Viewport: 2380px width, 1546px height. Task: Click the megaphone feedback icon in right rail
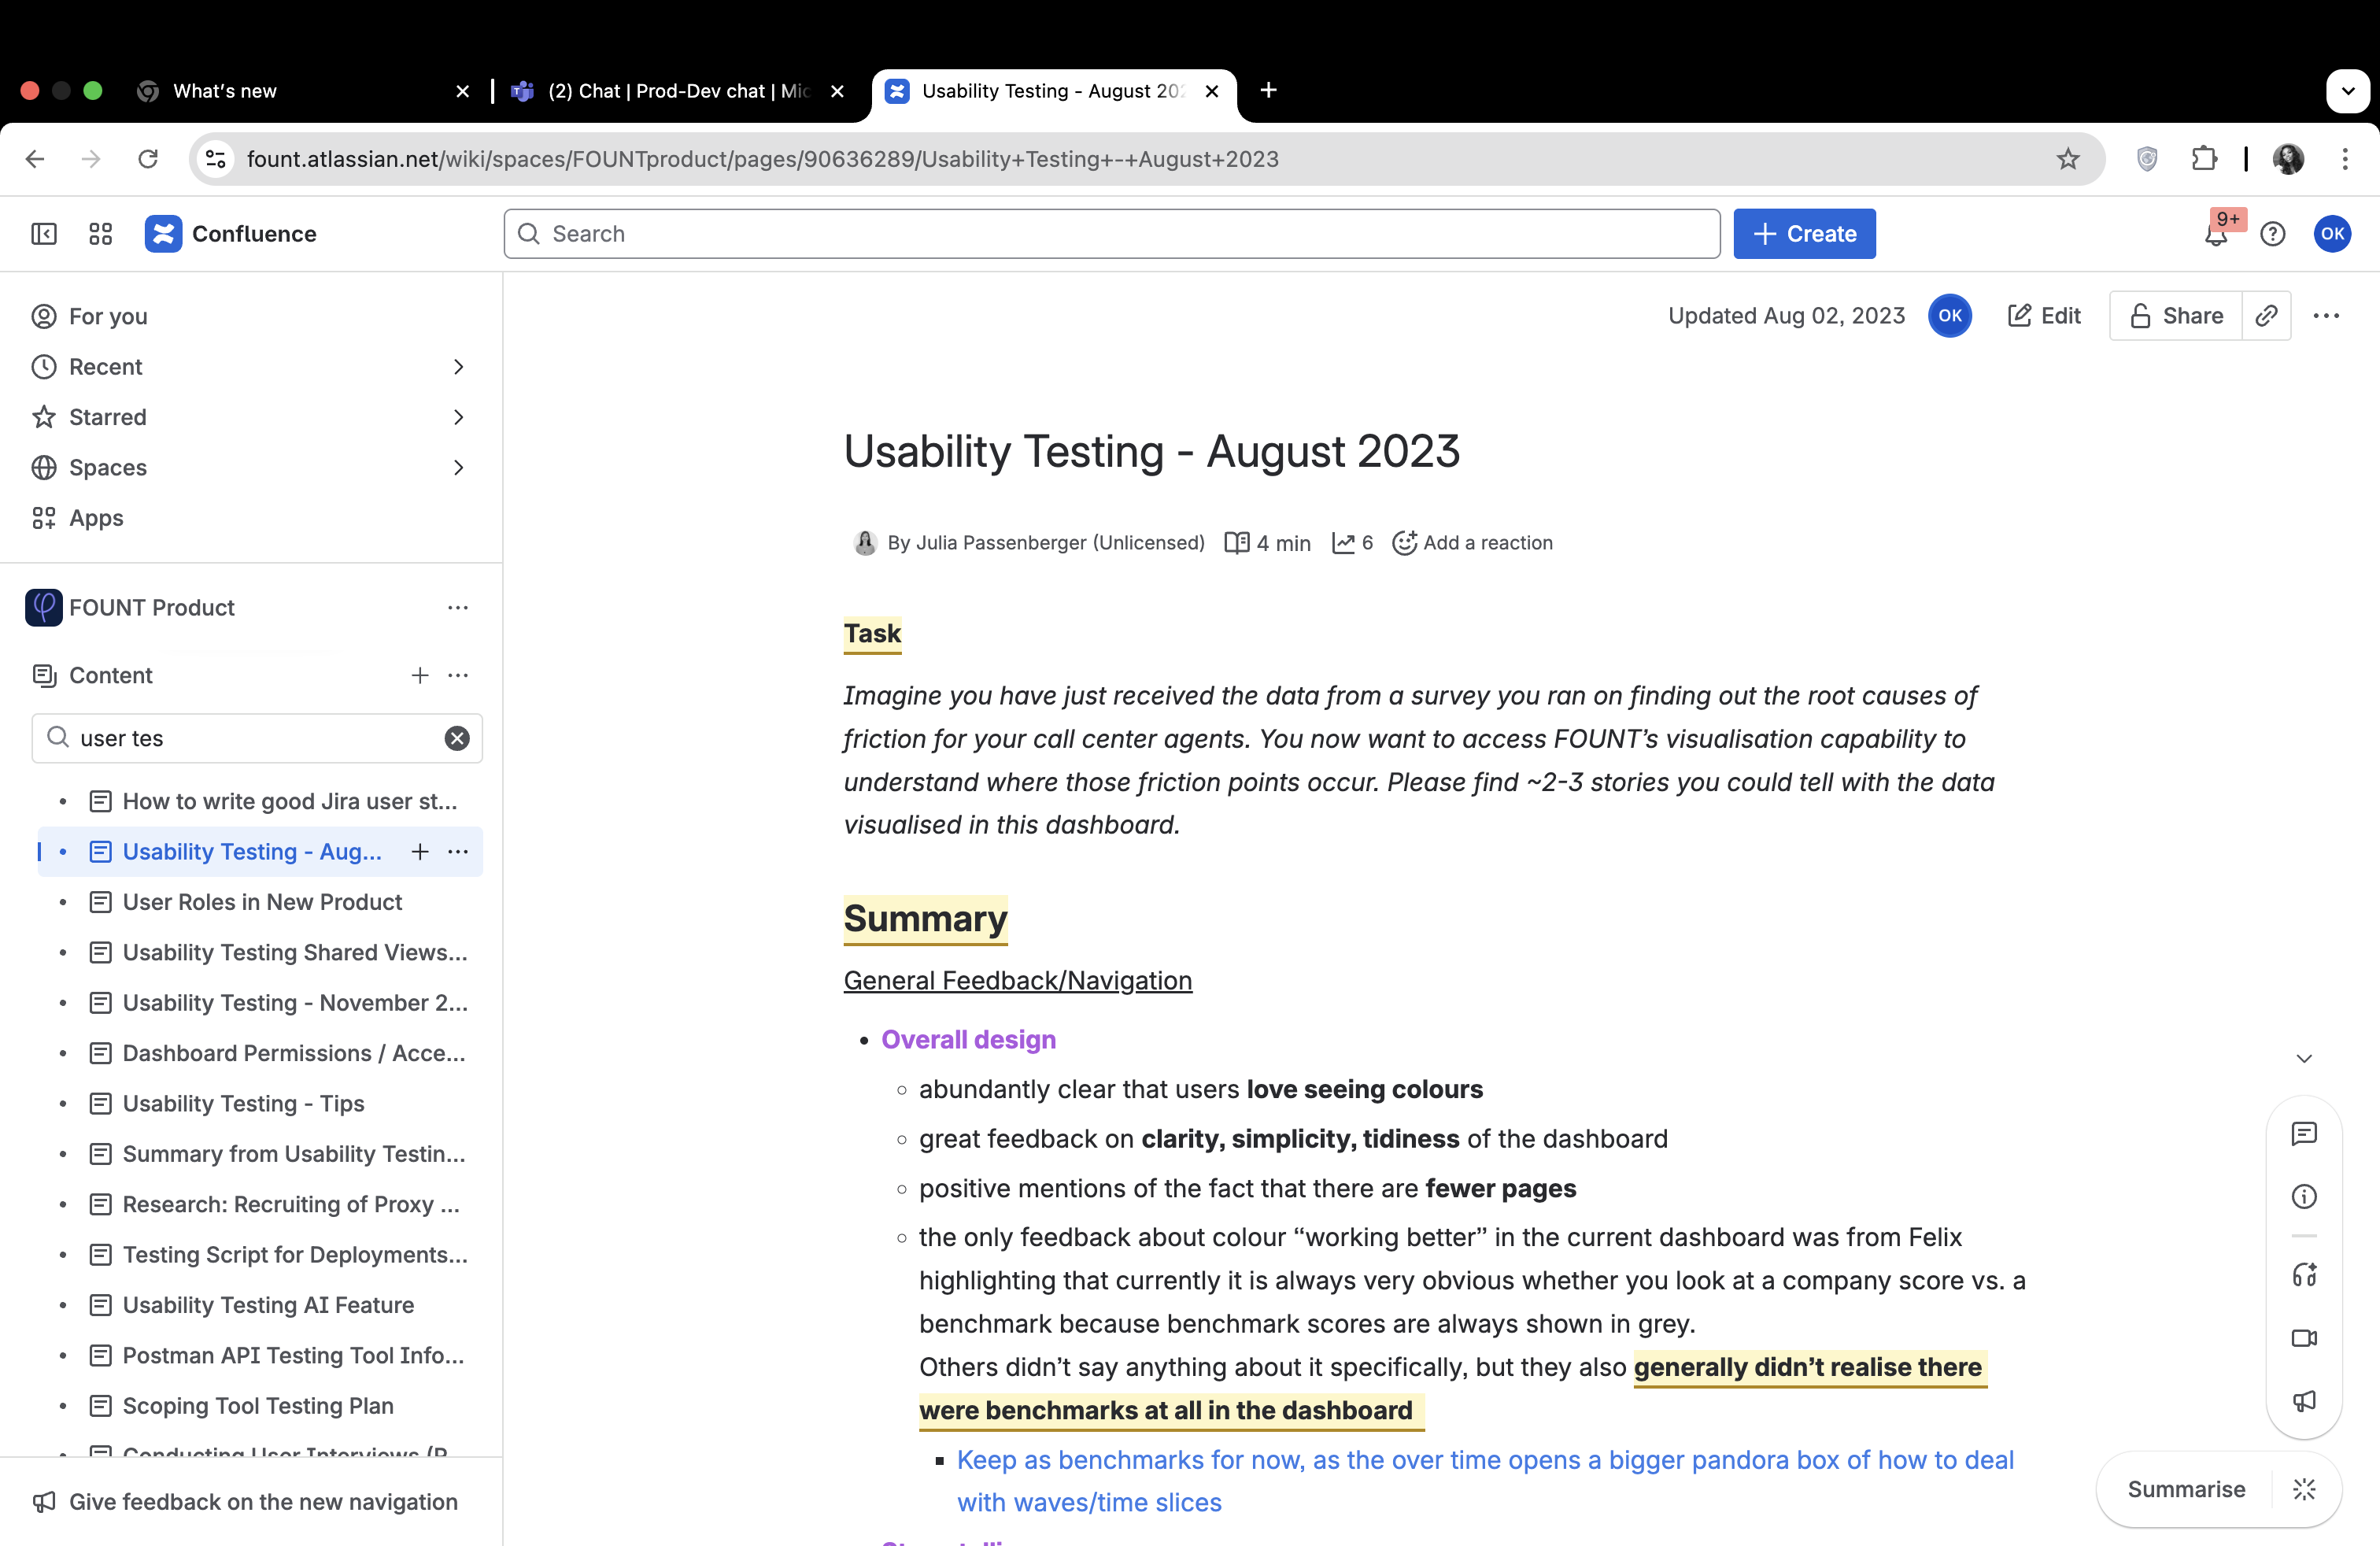pos(2304,1401)
